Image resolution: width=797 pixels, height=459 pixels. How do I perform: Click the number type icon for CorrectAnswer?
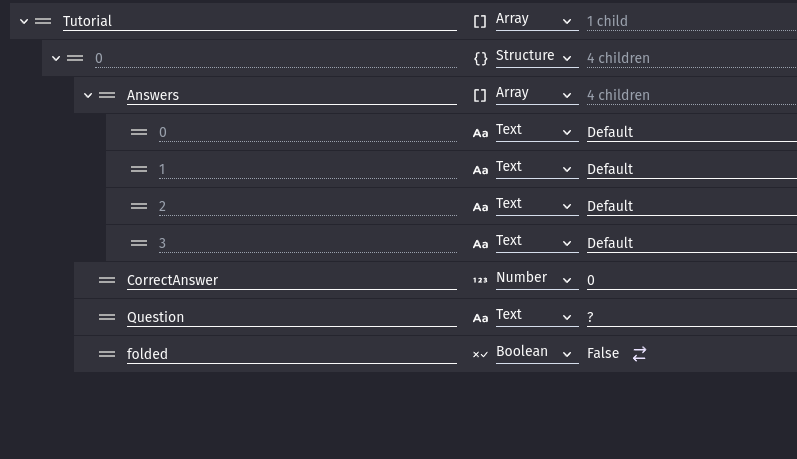pos(480,280)
